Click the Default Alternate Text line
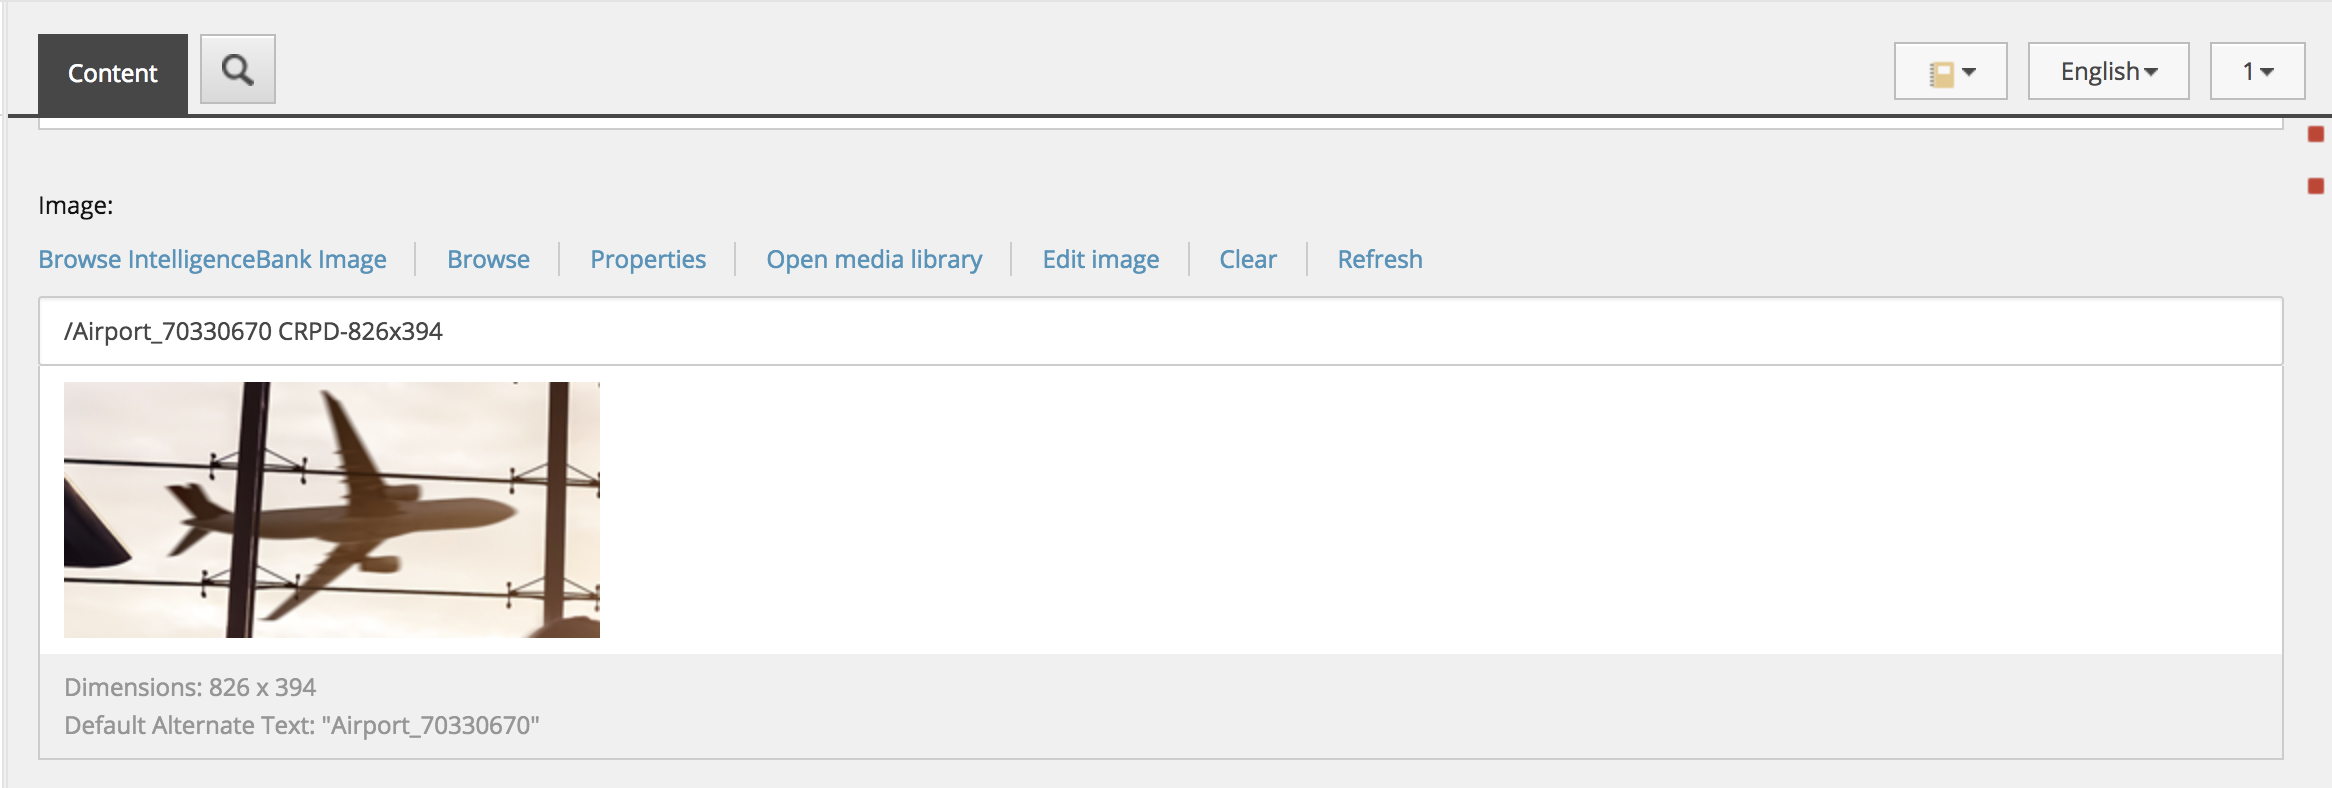Viewport: 2332px width, 788px height. tap(302, 726)
